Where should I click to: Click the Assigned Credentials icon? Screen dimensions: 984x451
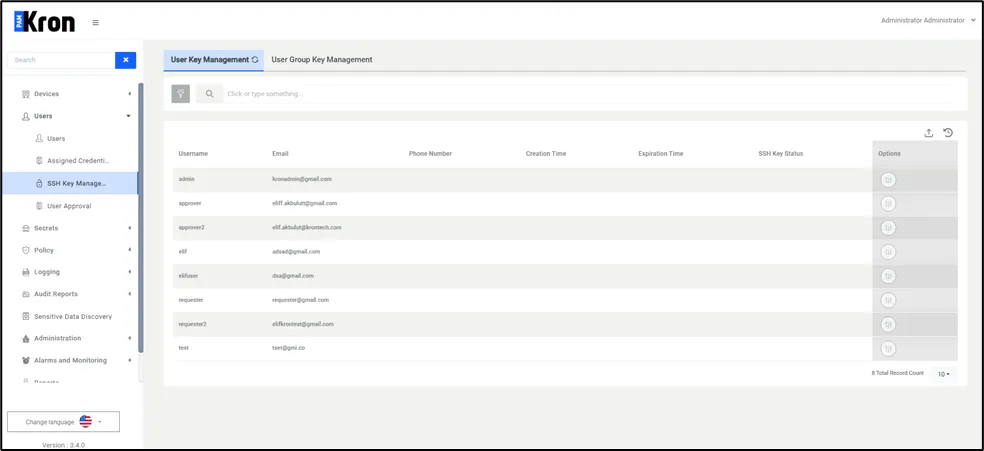[x=39, y=161]
